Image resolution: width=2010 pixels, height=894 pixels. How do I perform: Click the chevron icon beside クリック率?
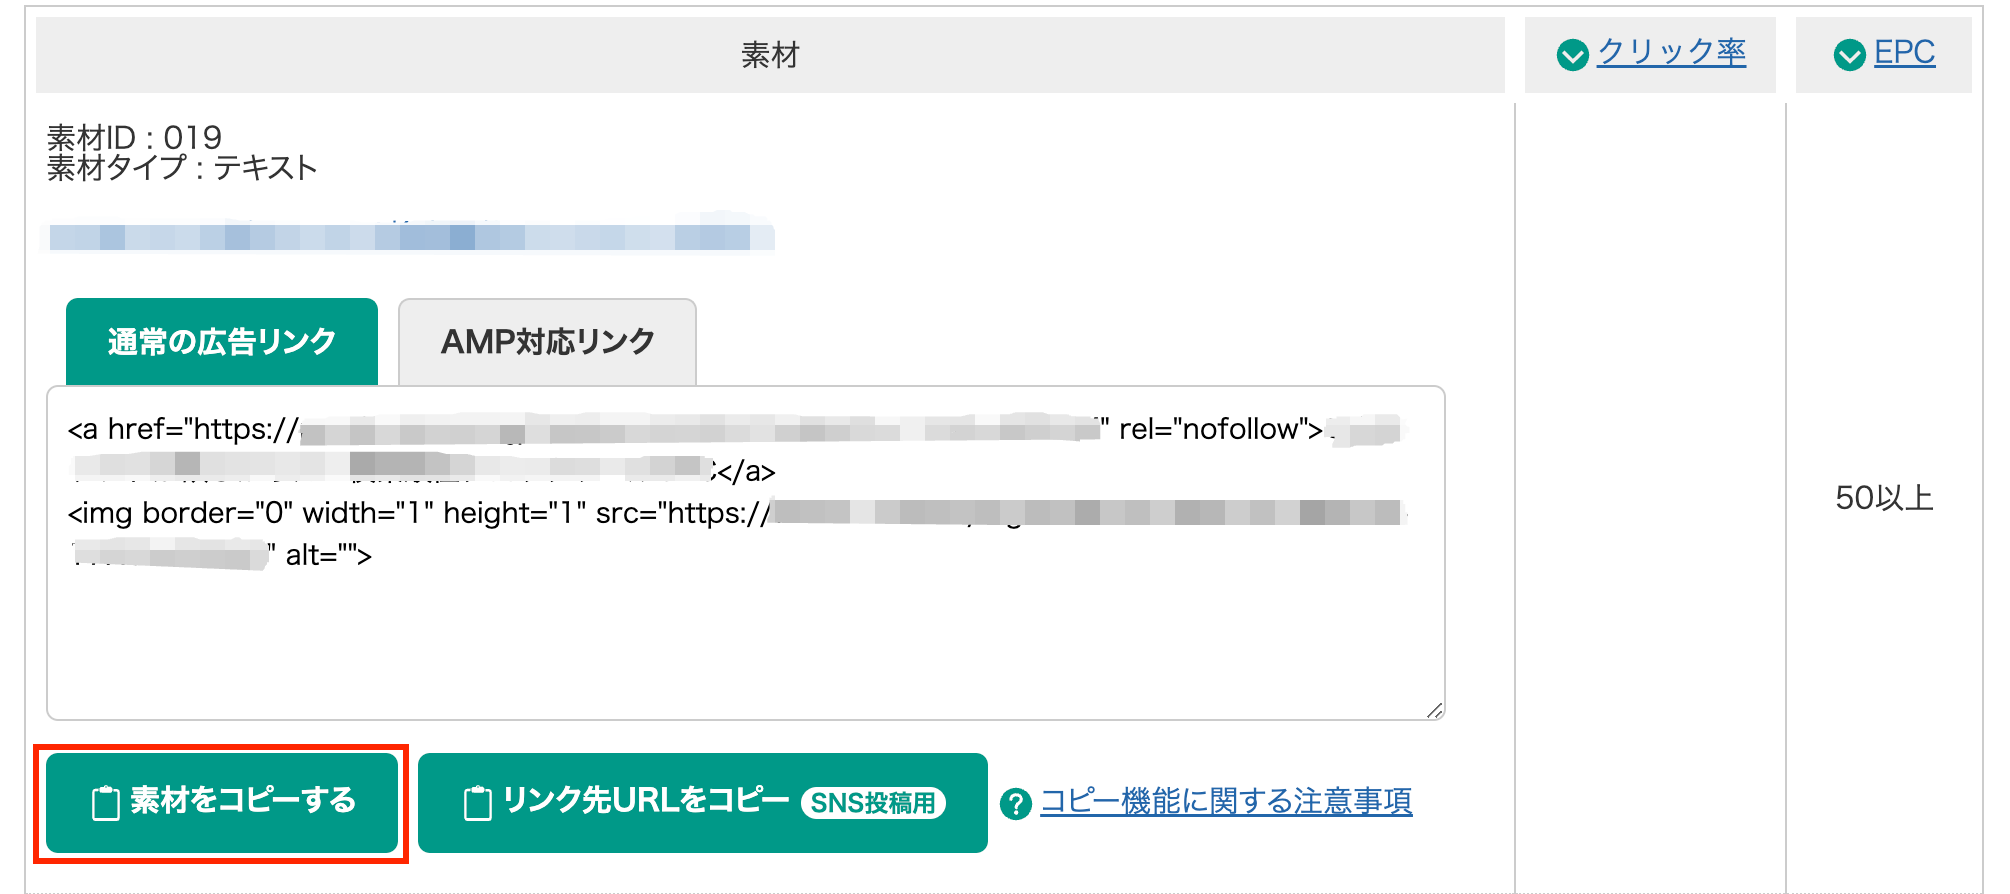pos(1573,55)
